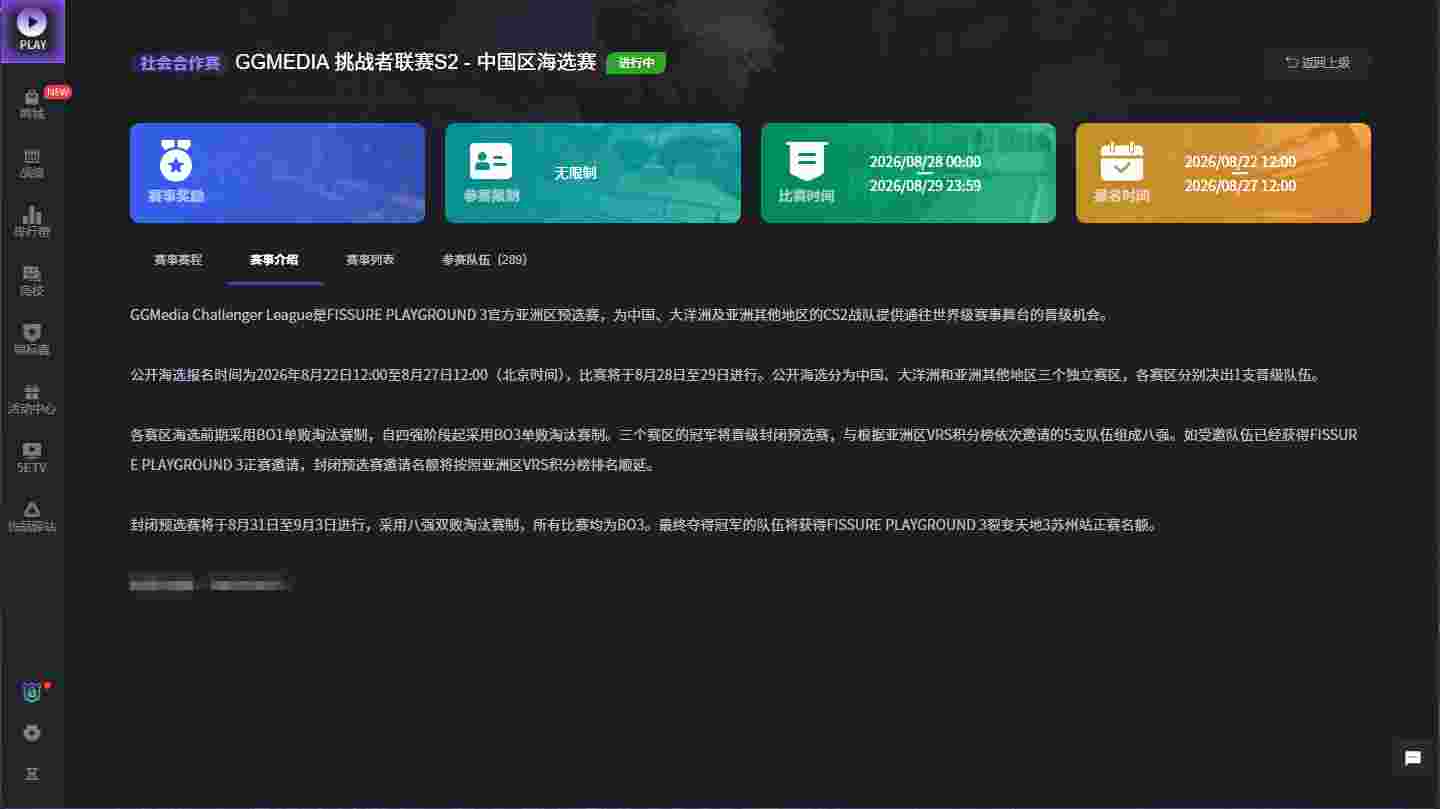The height and width of the screenshot is (809, 1440).
Task: Click the 无限制 text on the 参赛限制 card
Action: tap(575, 173)
